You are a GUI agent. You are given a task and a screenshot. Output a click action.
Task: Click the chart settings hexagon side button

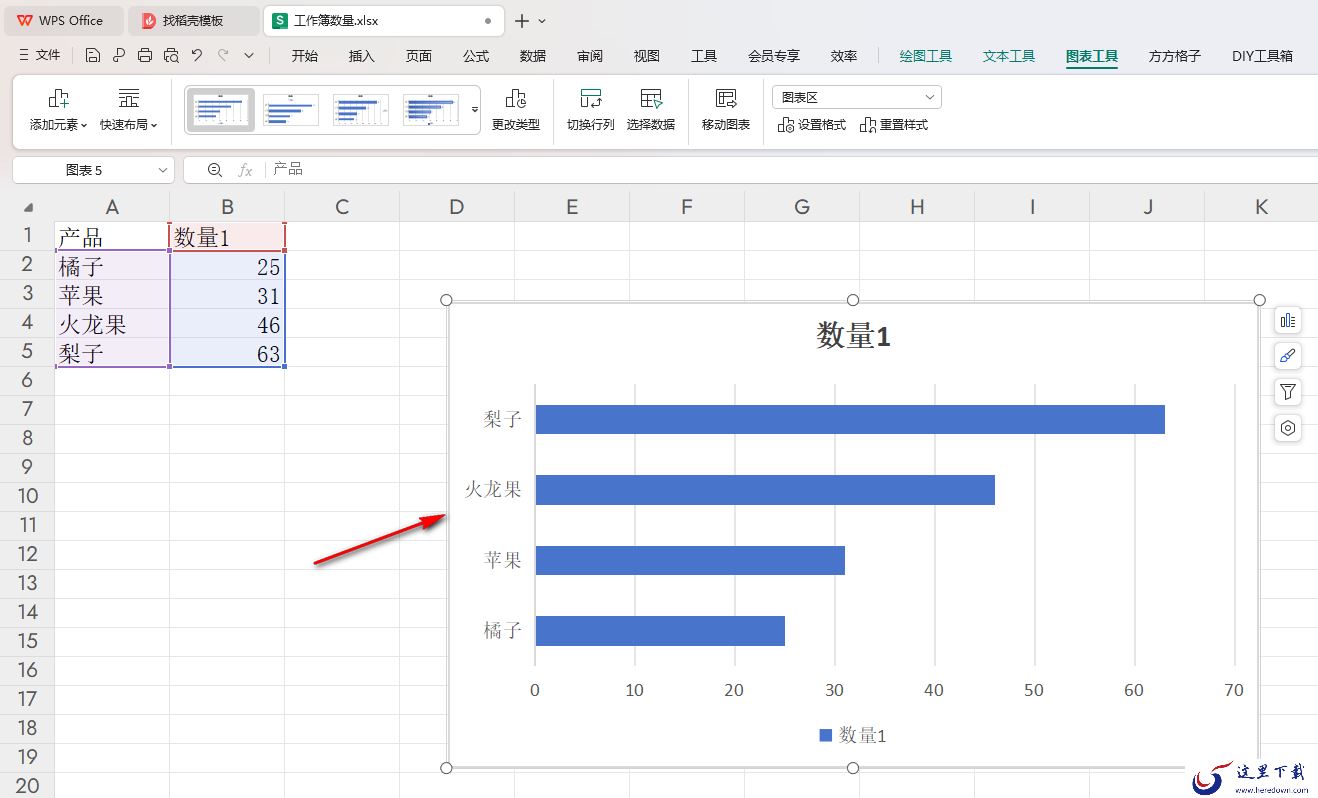(1288, 428)
